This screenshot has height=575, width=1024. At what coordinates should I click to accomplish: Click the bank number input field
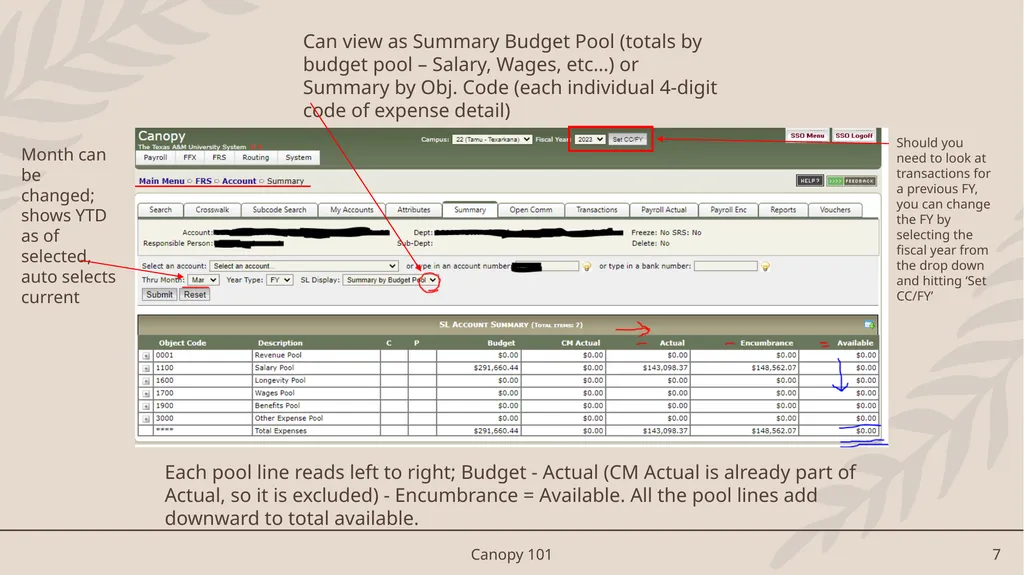tap(726, 266)
